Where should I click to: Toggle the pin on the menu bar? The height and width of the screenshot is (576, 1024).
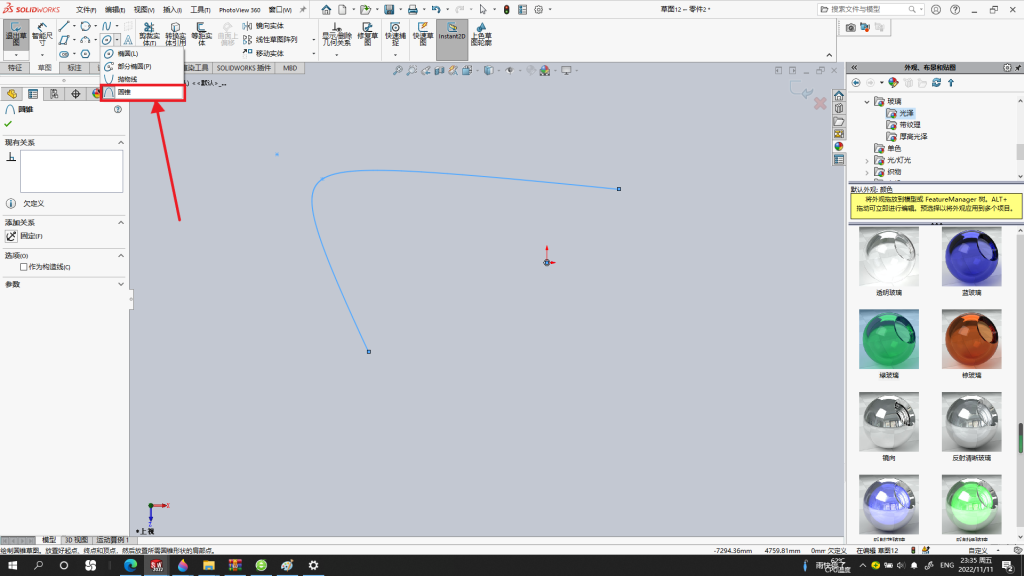tap(302, 10)
